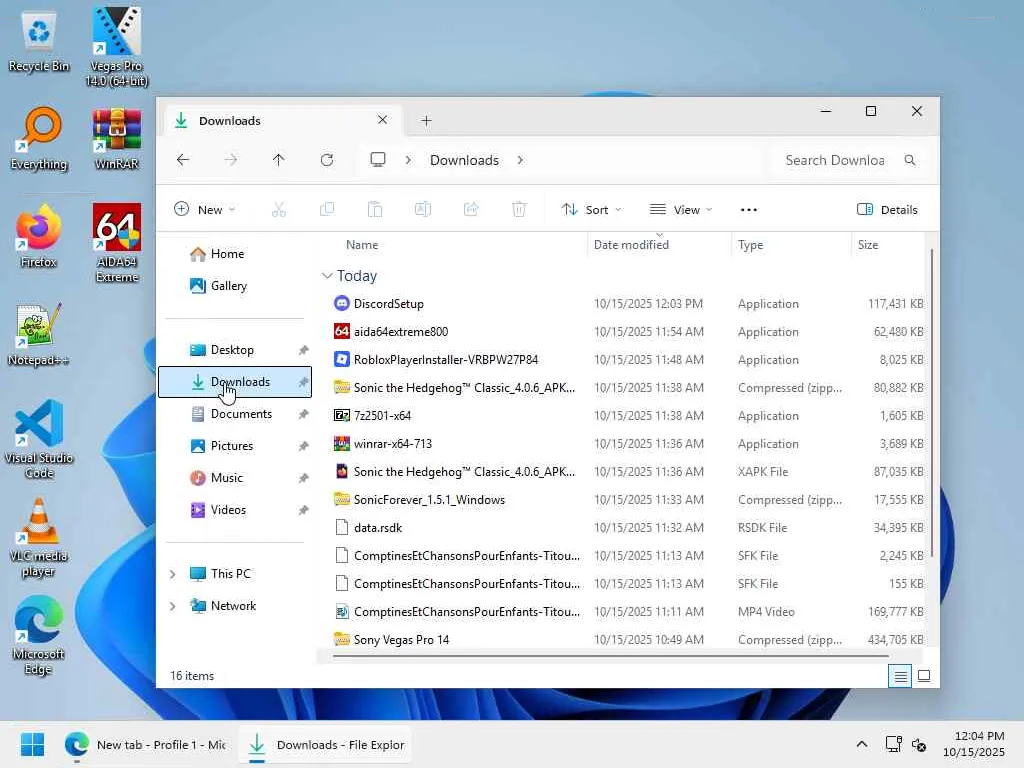
Task: Click the vertical scrollbar of file list
Action: [932, 403]
